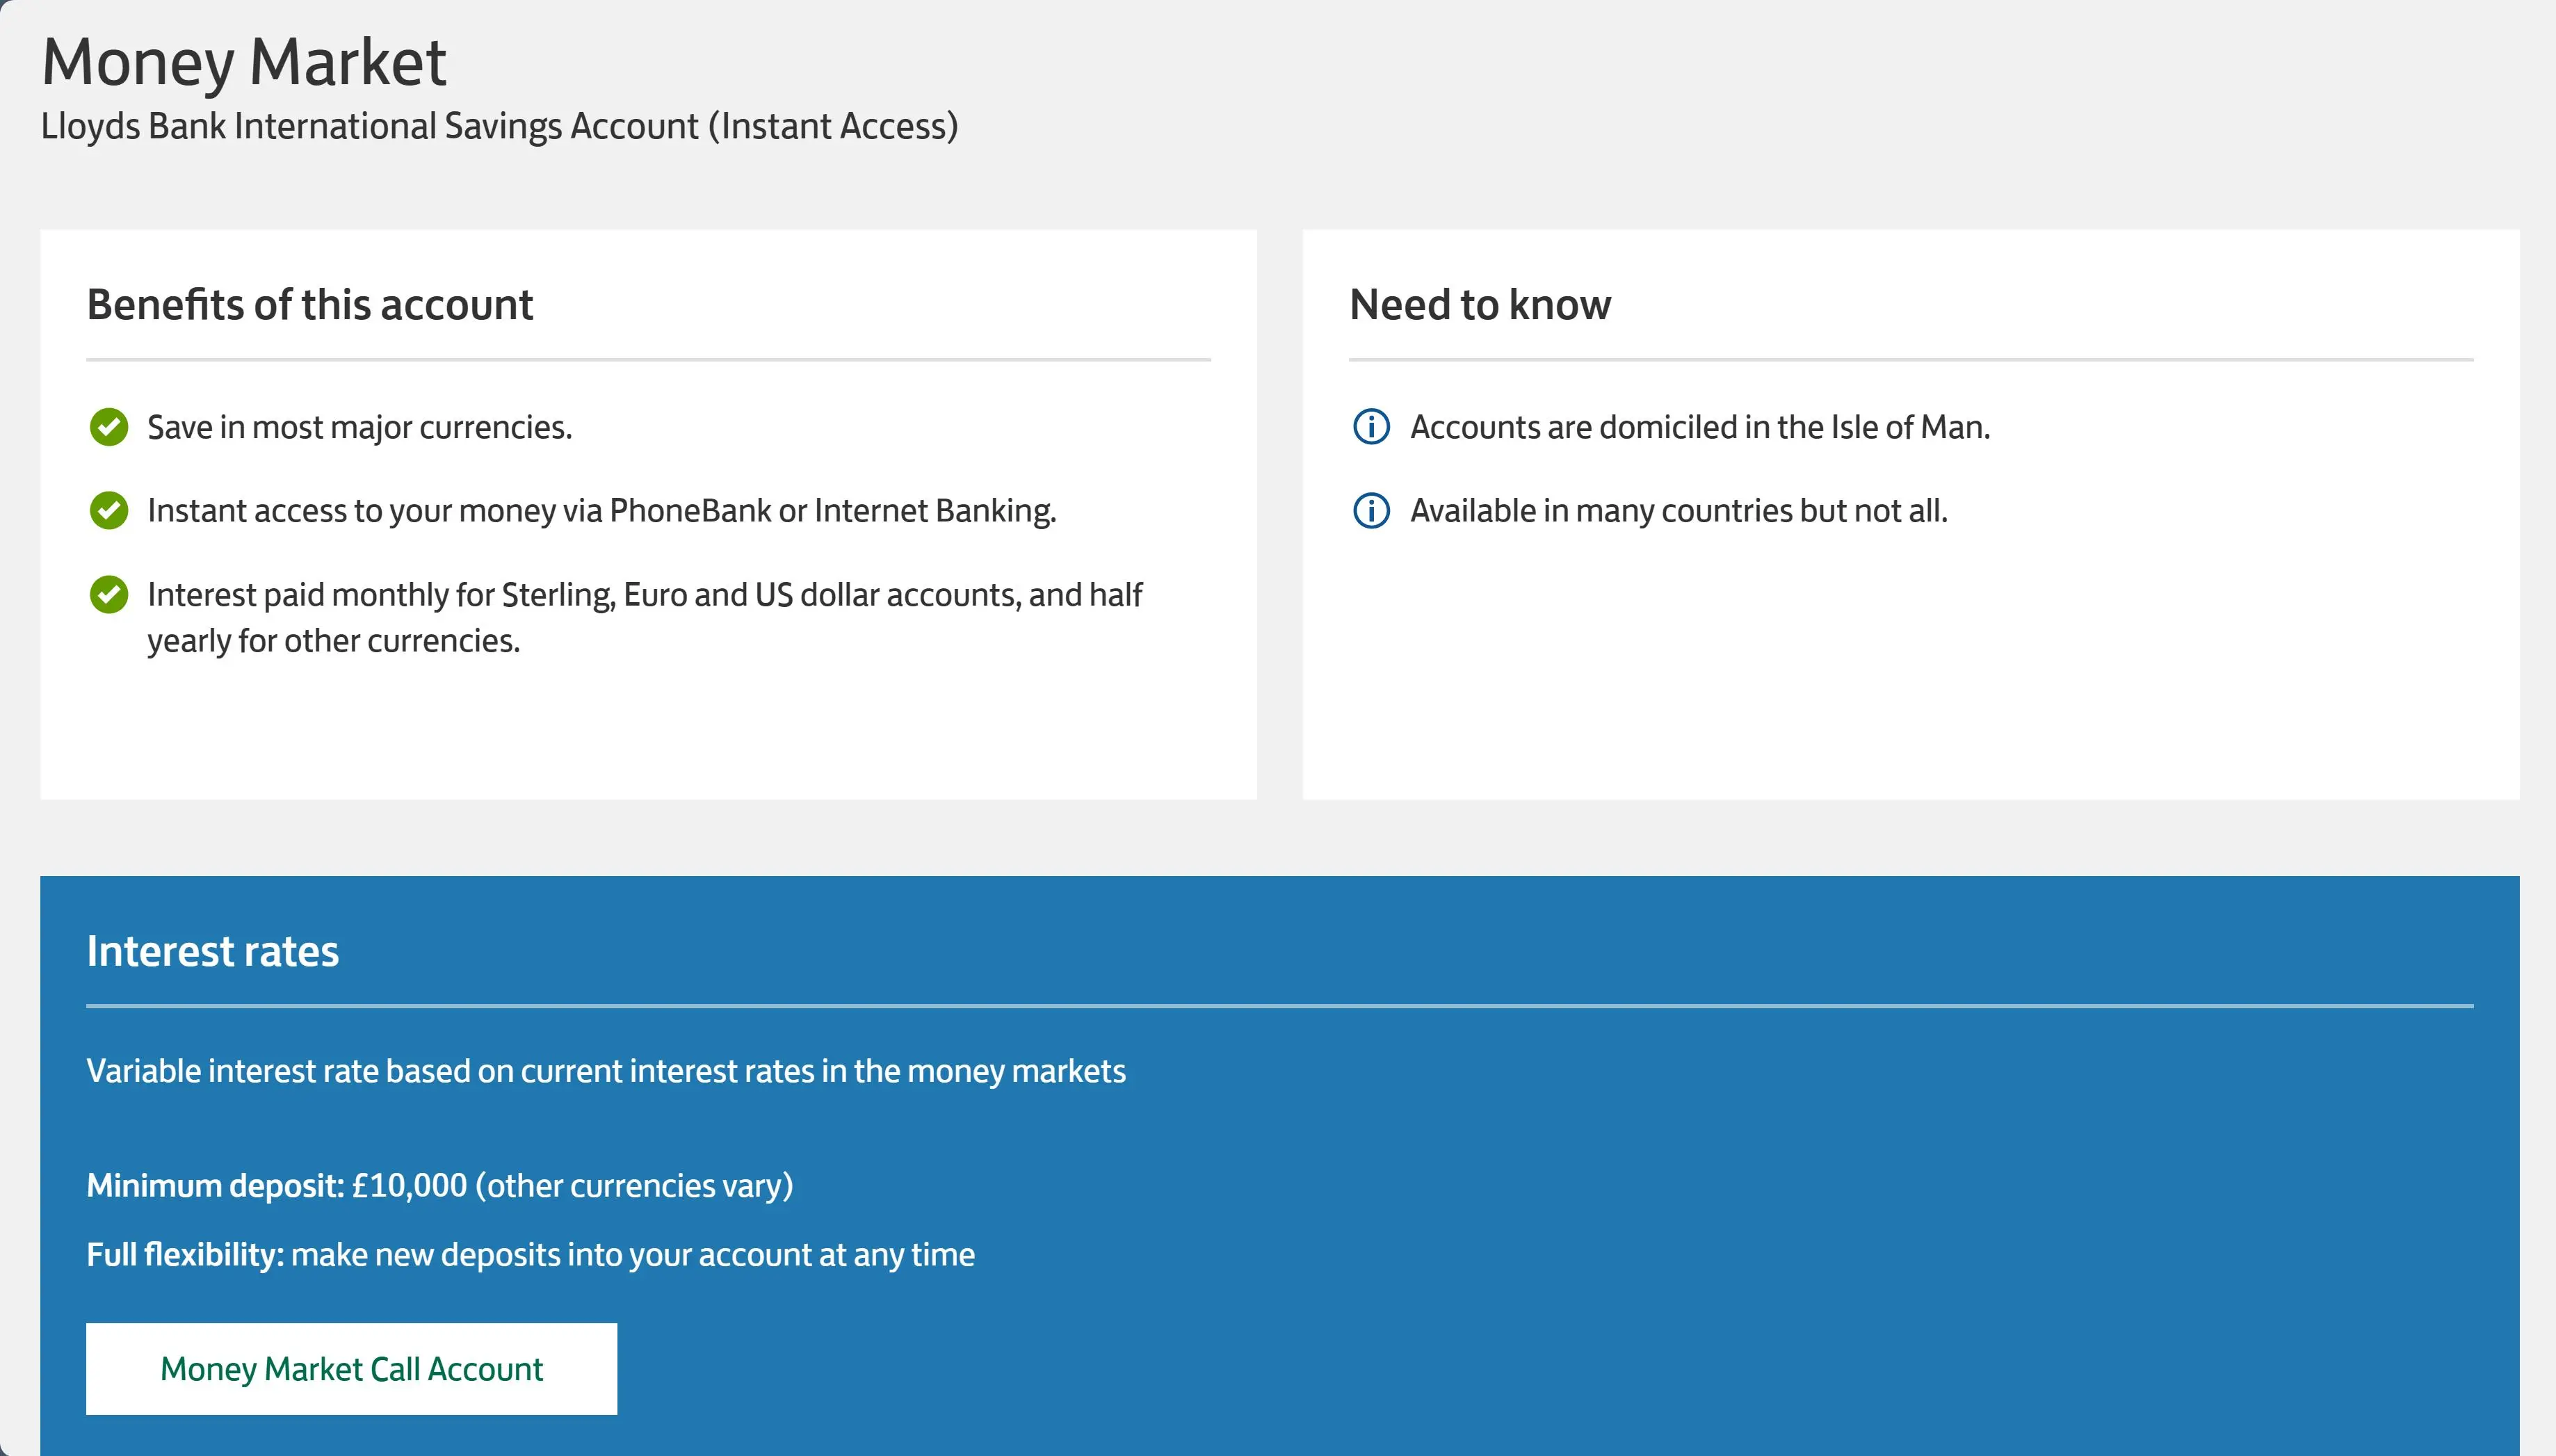This screenshot has width=2556, height=1456.
Task: Click the green checkmark beside "Interest paid monthly"
Action: [x=109, y=594]
